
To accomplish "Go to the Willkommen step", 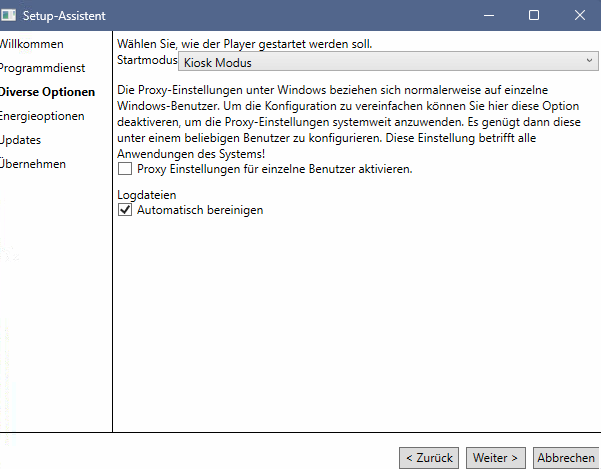I will [x=31, y=44].
